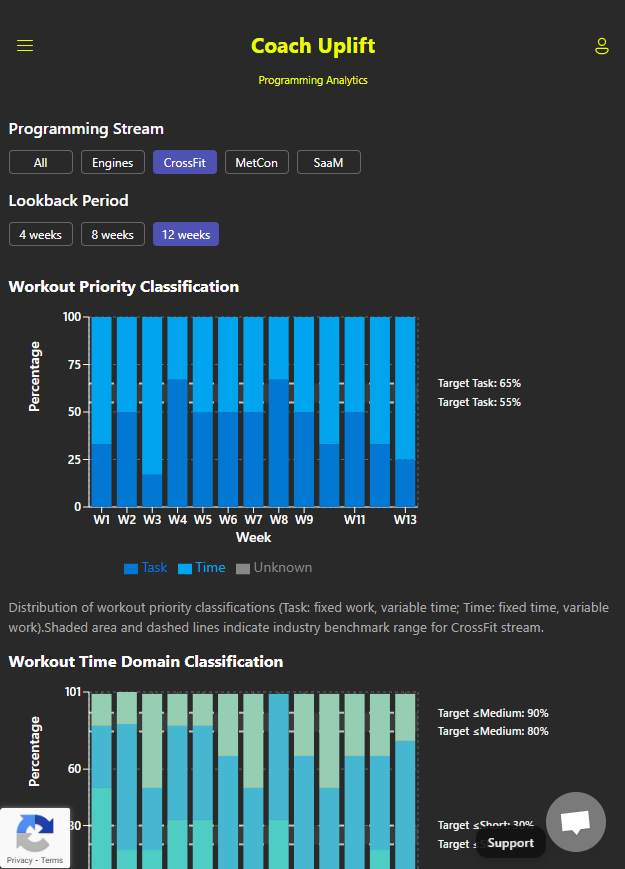Click the 'Target ≤Medium: 80%' label
Viewport: 625px width, 869px height.
(x=493, y=731)
